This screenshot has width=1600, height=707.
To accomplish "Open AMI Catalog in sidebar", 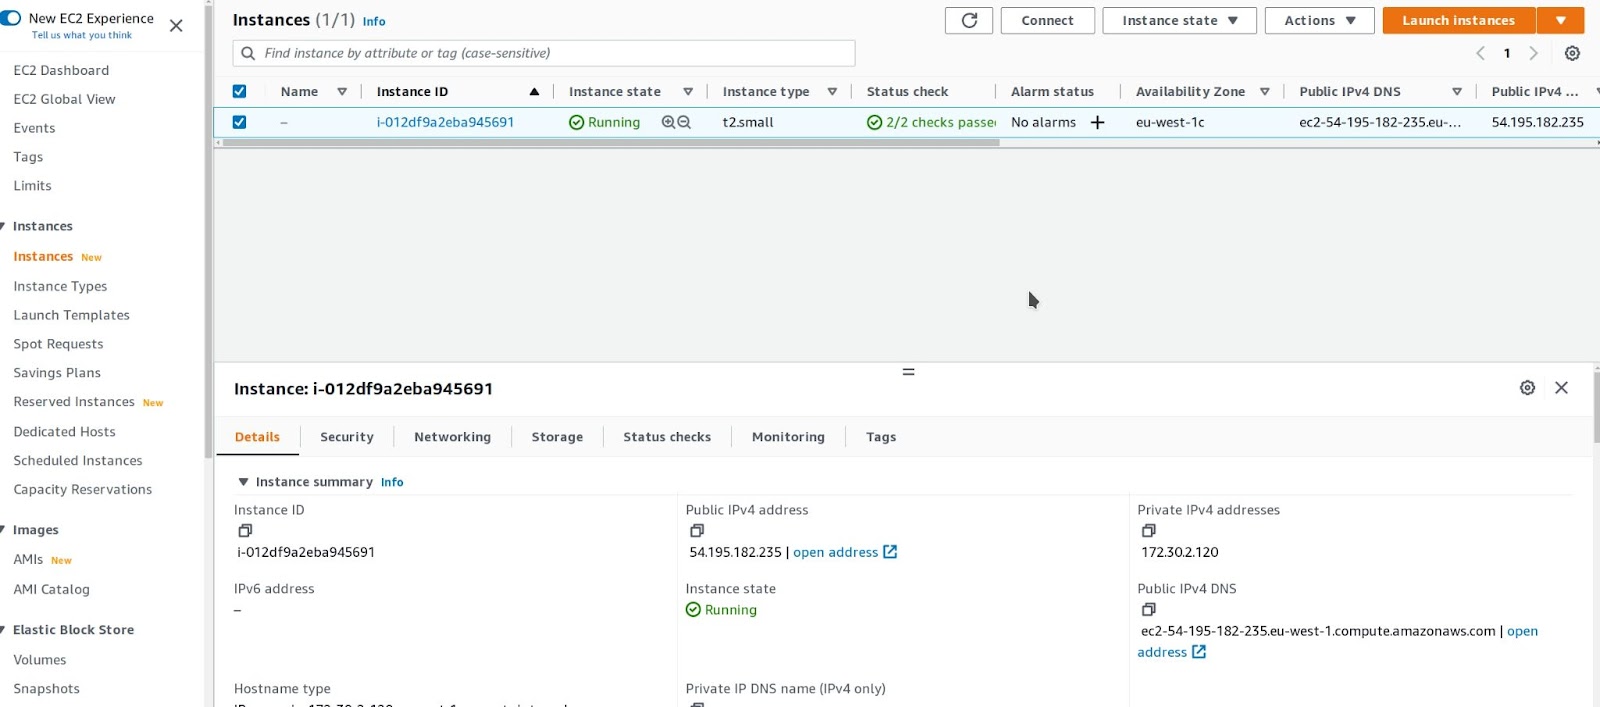I will click(51, 590).
